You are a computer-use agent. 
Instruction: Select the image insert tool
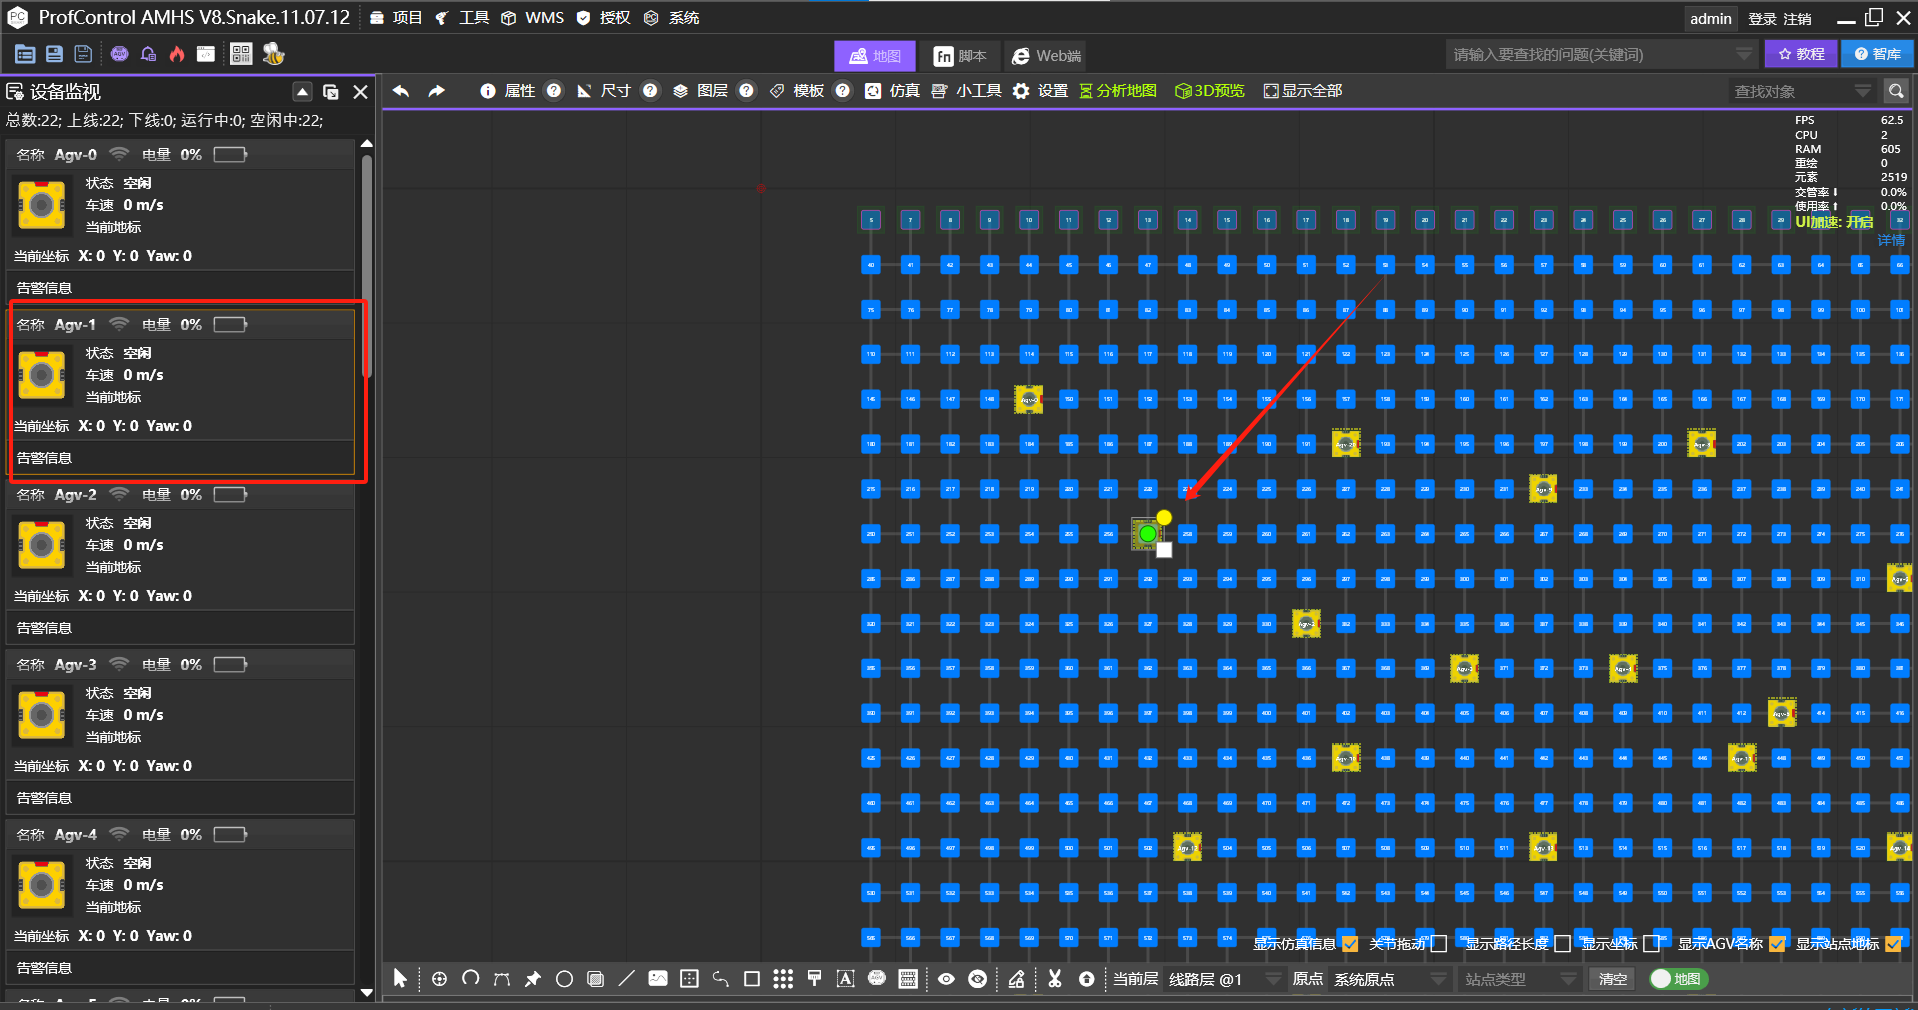657,979
